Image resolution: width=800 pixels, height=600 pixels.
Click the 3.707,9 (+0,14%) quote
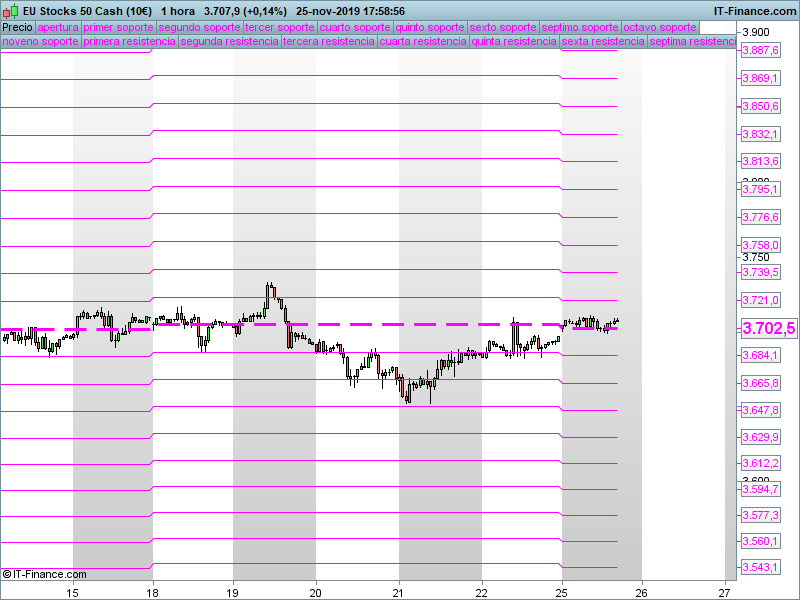pyautogui.click(x=245, y=11)
